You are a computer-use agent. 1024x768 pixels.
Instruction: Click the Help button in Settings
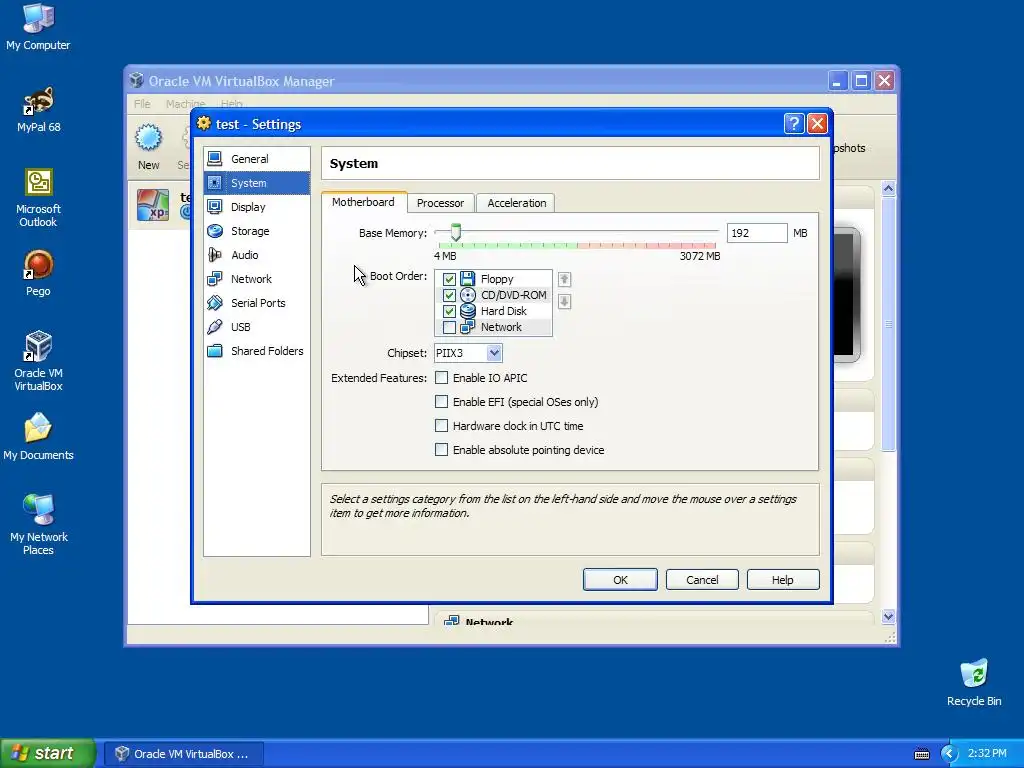pyautogui.click(x=782, y=580)
